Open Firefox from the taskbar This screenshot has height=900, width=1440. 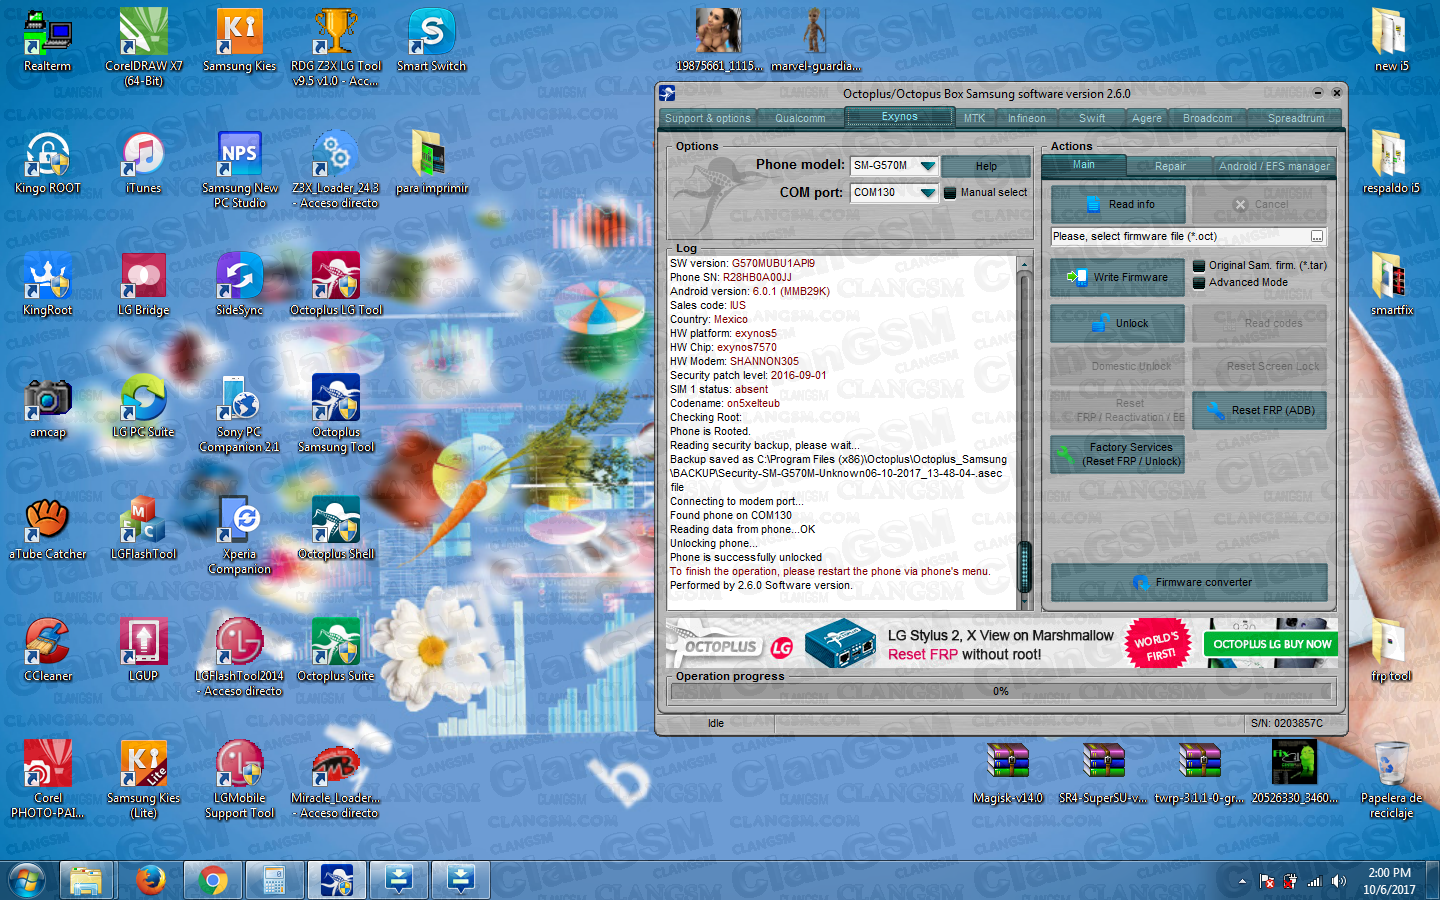pyautogui.click(x=150, y=880)
